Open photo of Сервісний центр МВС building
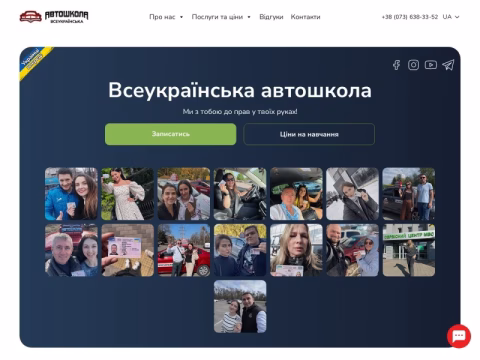The height and width of the screenshot is (360, 480). 409,250
